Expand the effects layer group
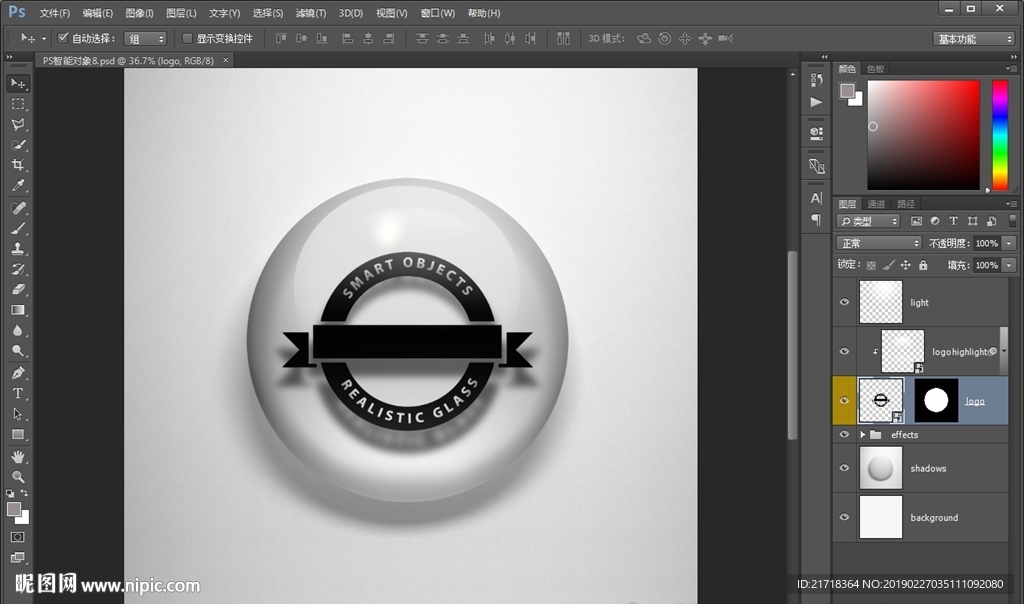 (x=862, y=435)
